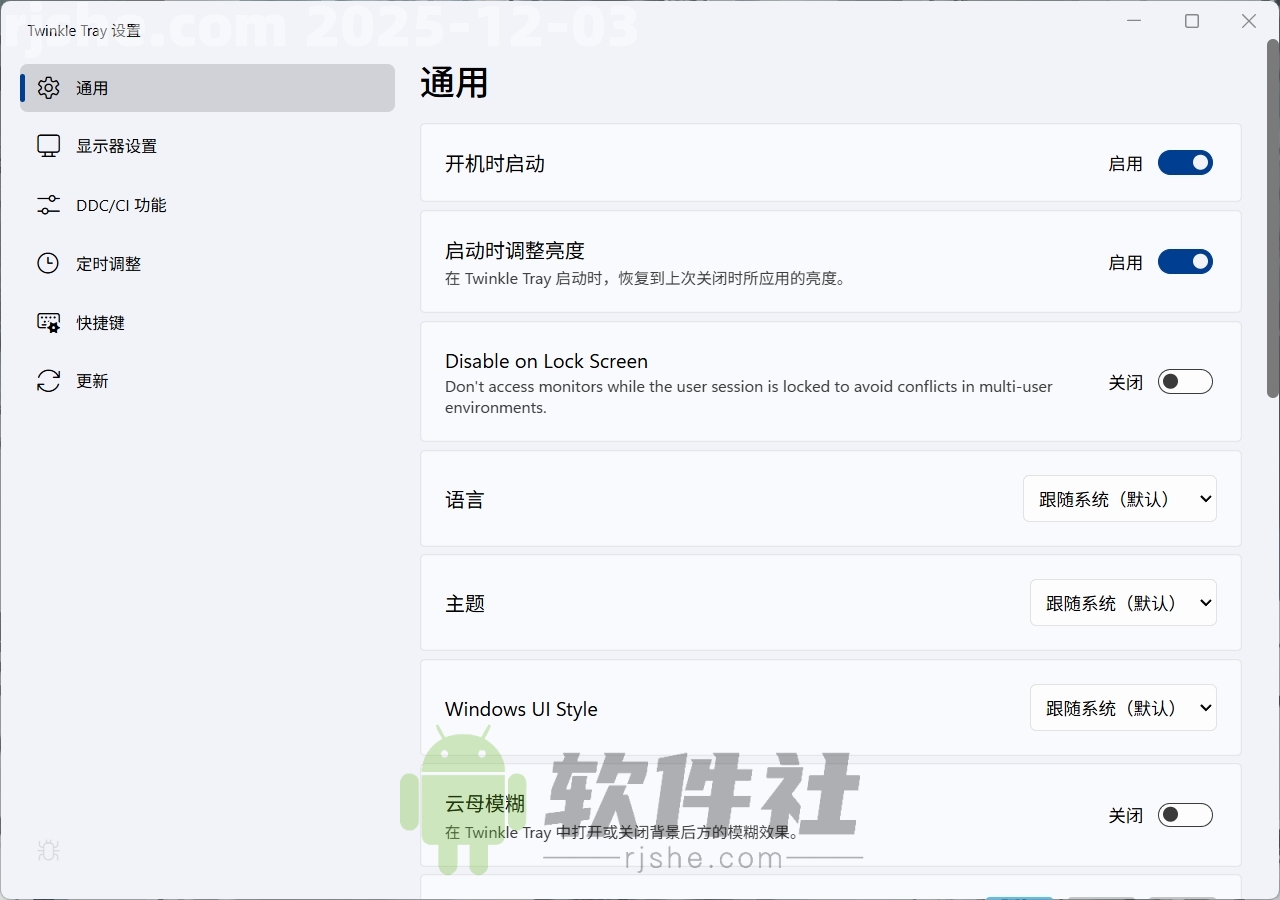The image size is (1280, 900).
Task: Disable the 开机时启动 toggle
Action: (1185, 162)
